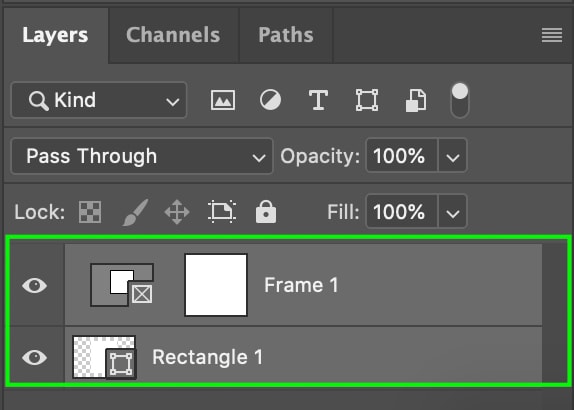Open the Kind filter type dropdown
The image size is (574, 410).
(99, 100)
